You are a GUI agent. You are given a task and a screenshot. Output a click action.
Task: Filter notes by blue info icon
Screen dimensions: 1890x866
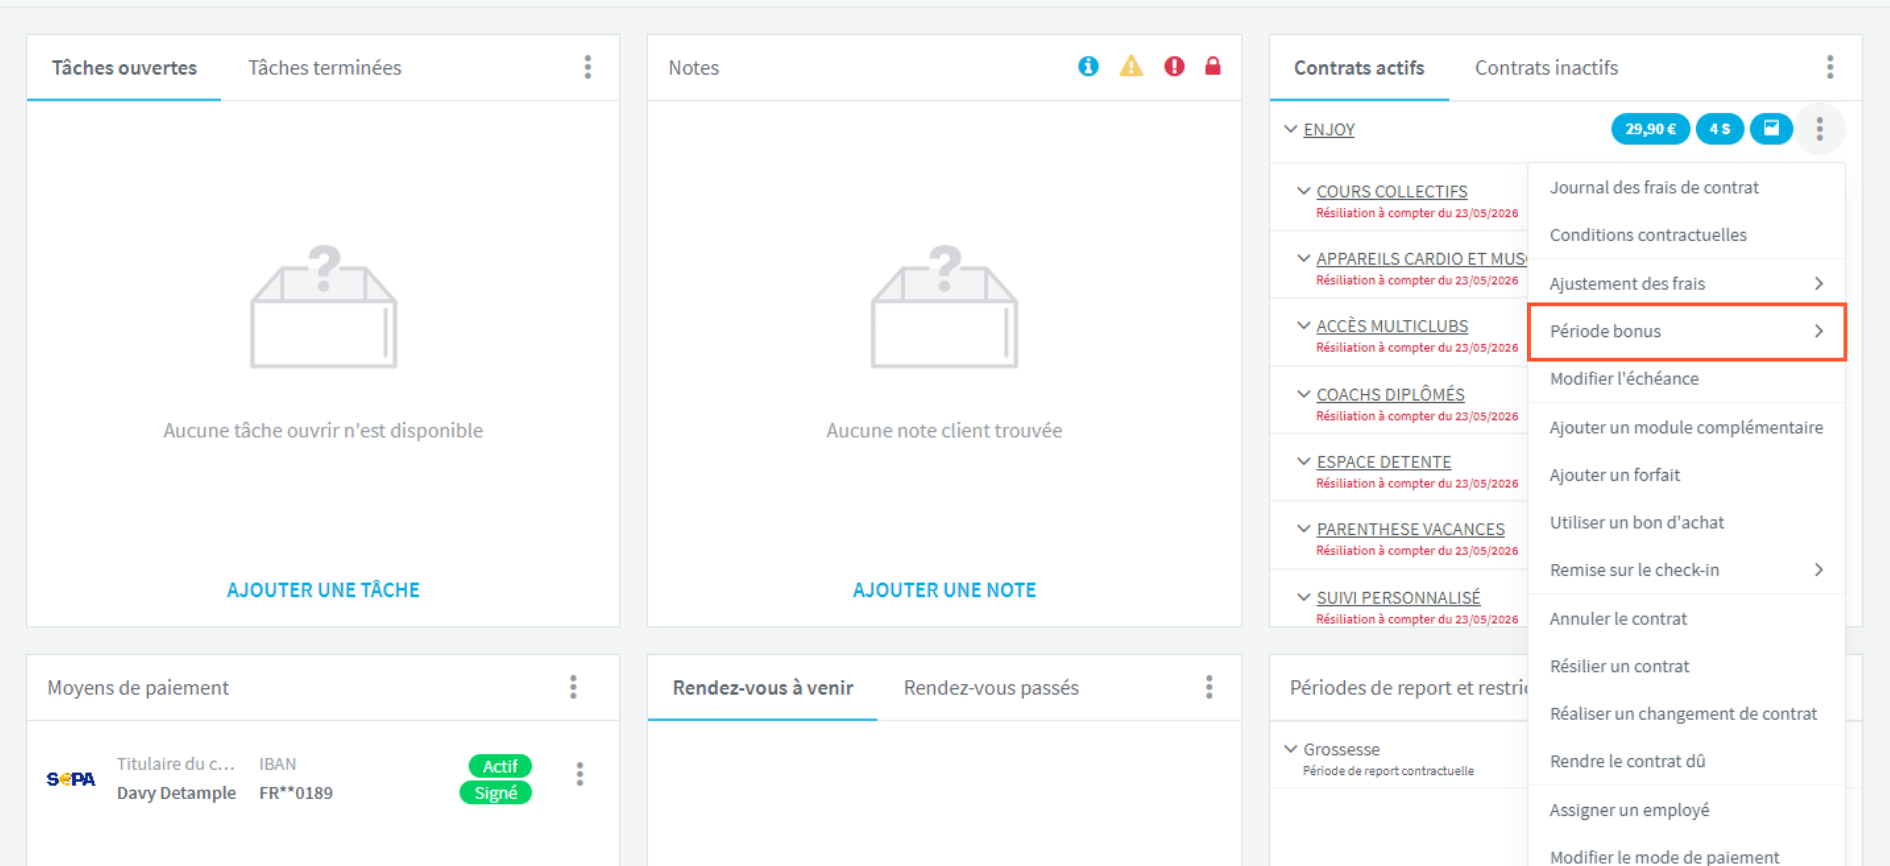(1088, 66)
